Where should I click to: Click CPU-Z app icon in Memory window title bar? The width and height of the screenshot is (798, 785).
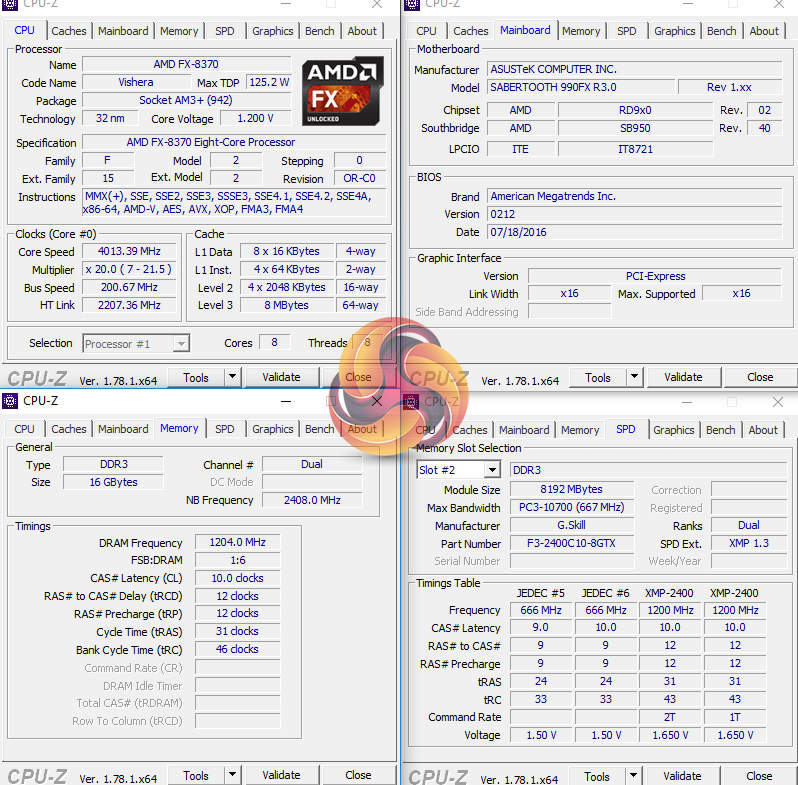[10, 401]
